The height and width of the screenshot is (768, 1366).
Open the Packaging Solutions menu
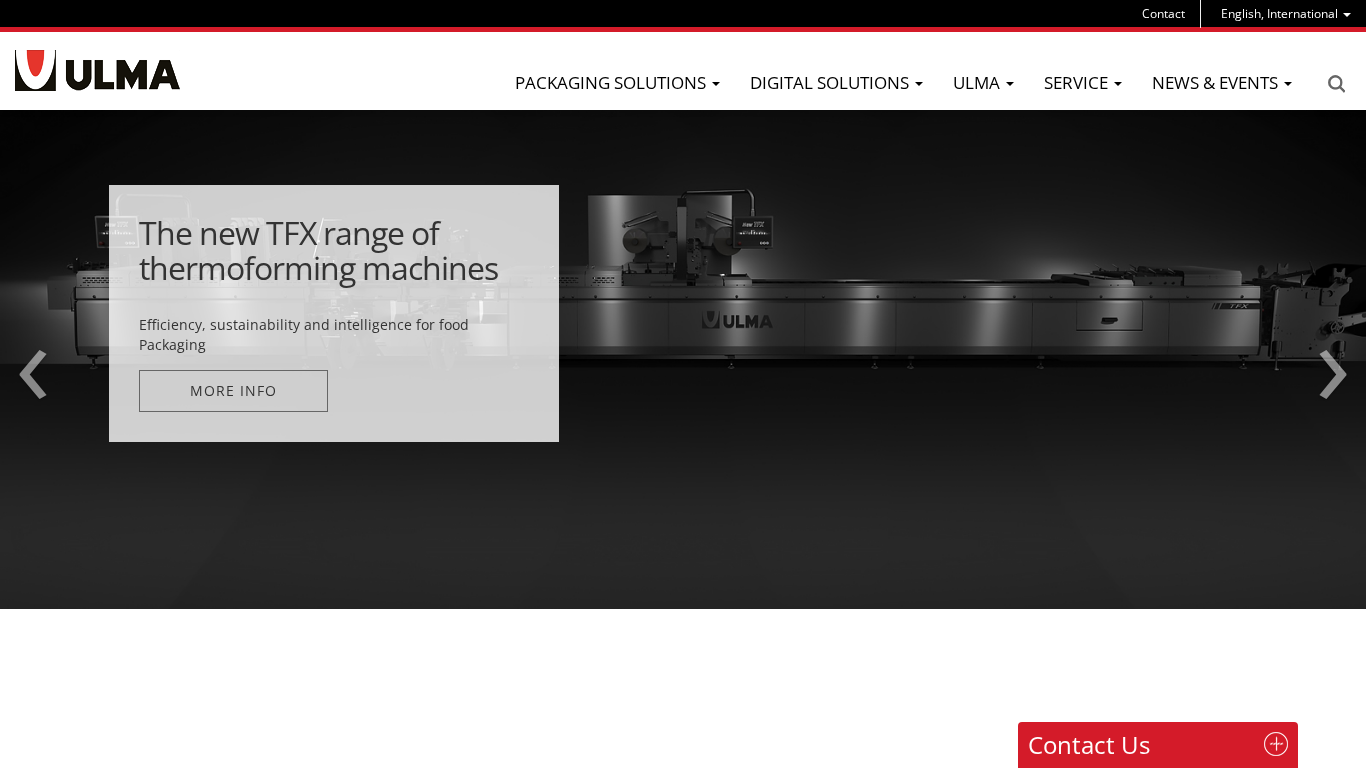617,83
